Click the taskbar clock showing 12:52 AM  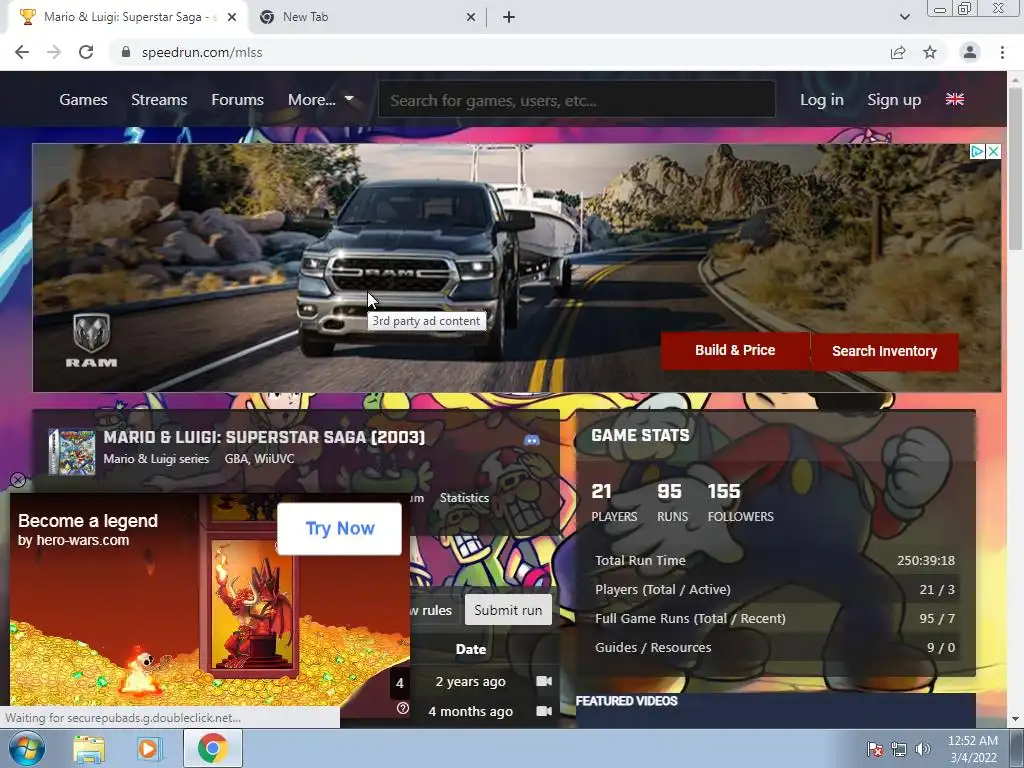coord(973,749)
